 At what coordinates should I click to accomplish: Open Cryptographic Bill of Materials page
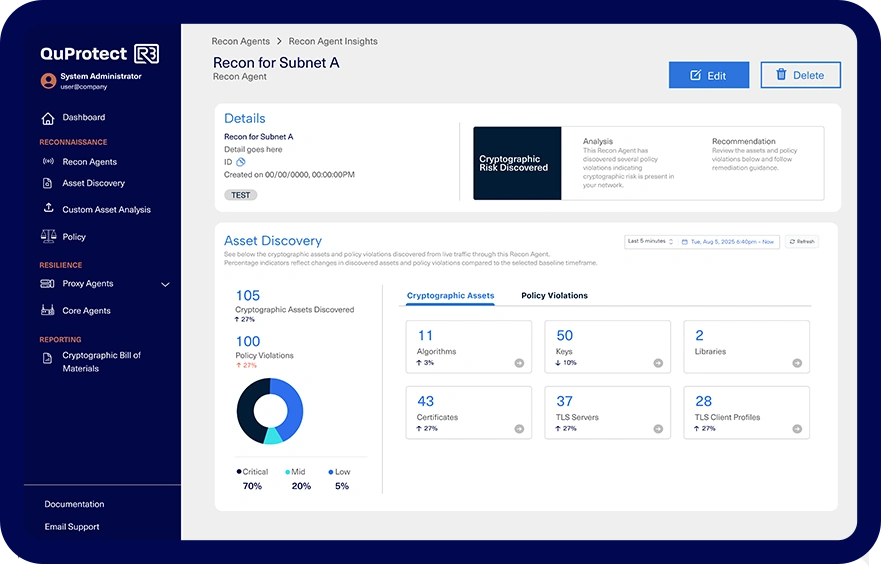[101, 362]
